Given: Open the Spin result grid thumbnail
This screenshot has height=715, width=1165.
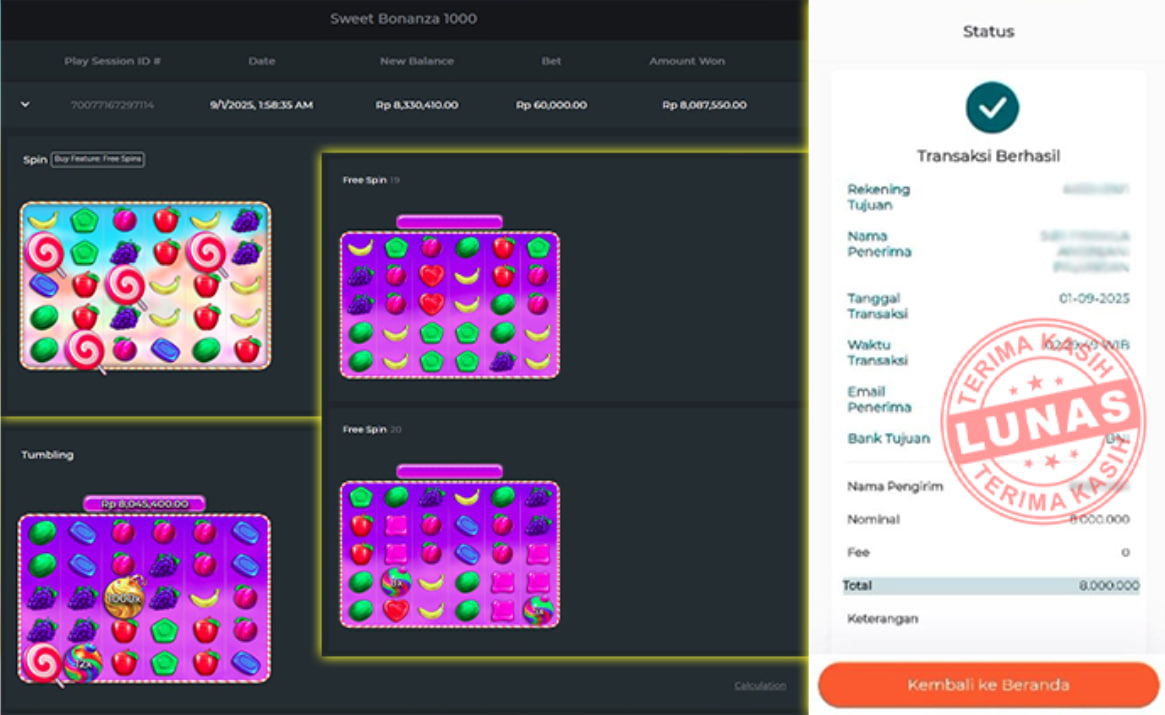Looking at the screenshot, I should coord(145,286).
